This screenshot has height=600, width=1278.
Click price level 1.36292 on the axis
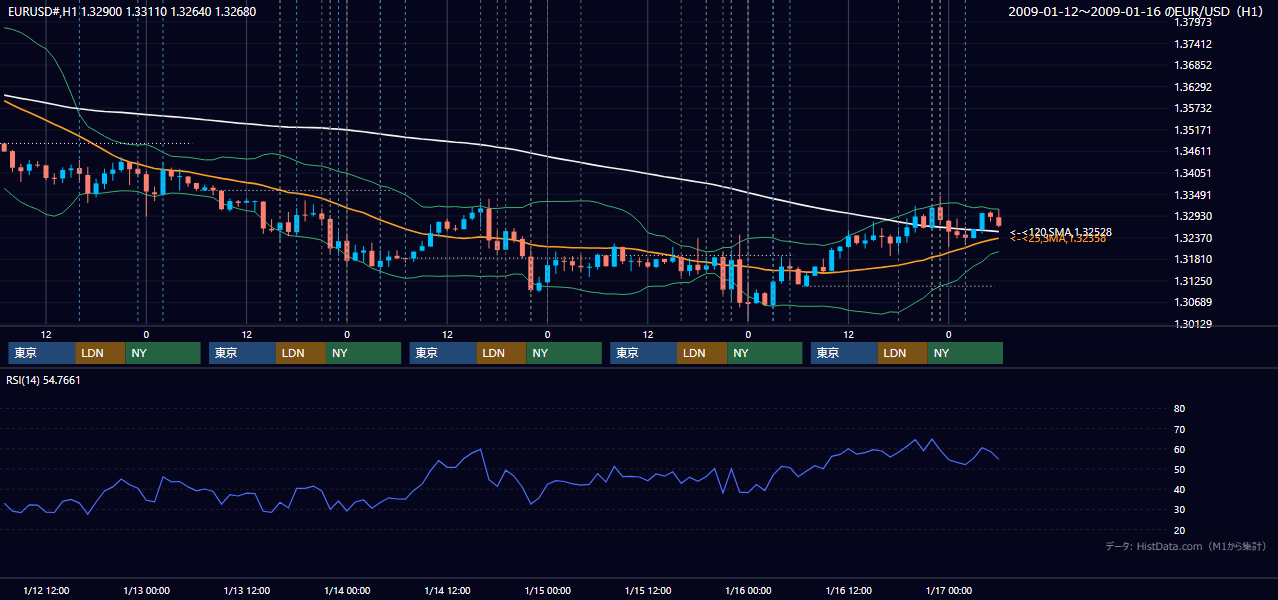click(1193, 87)
